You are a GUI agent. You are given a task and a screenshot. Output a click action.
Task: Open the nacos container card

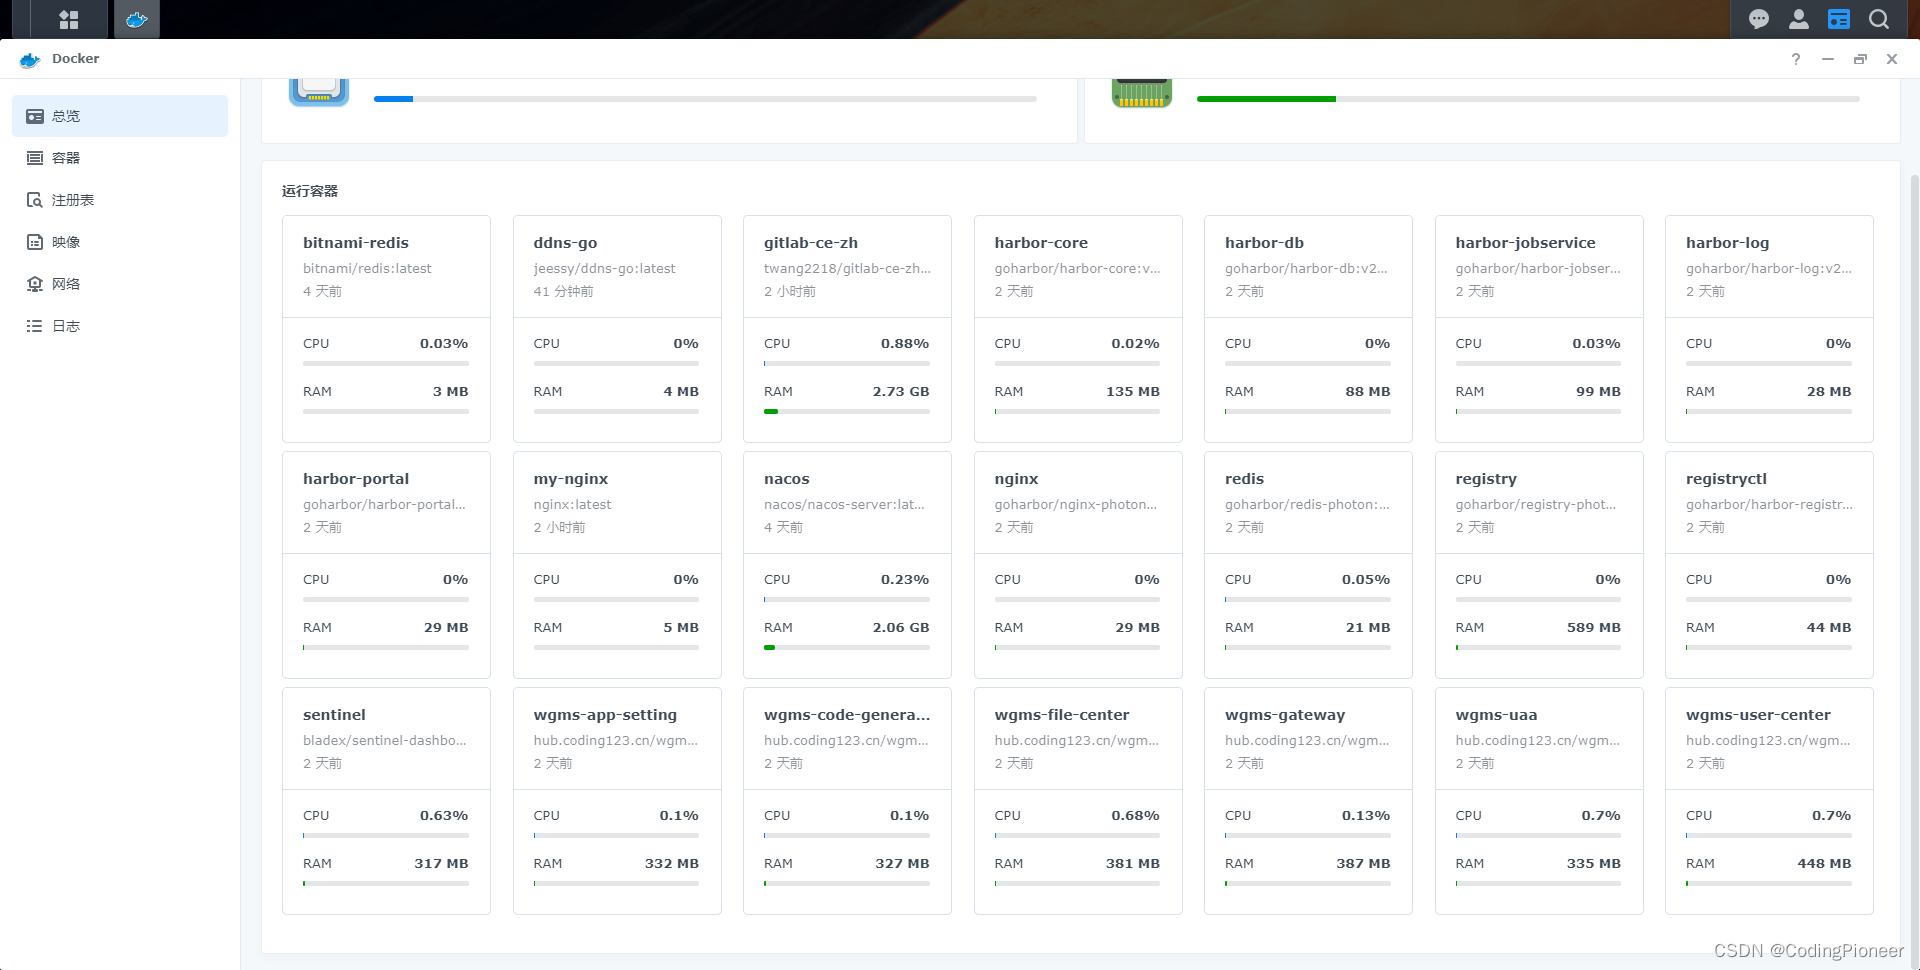tap(847, 565)
